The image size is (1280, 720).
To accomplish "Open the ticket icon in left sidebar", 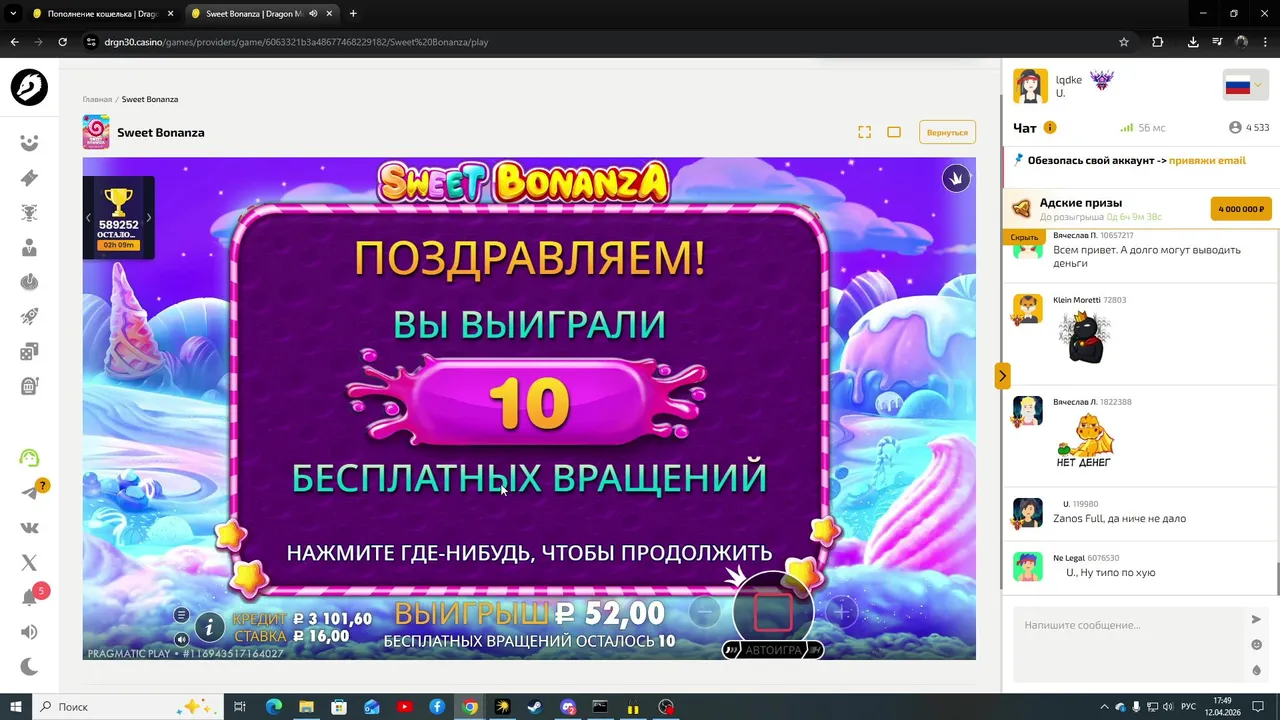I will point(29,178).
